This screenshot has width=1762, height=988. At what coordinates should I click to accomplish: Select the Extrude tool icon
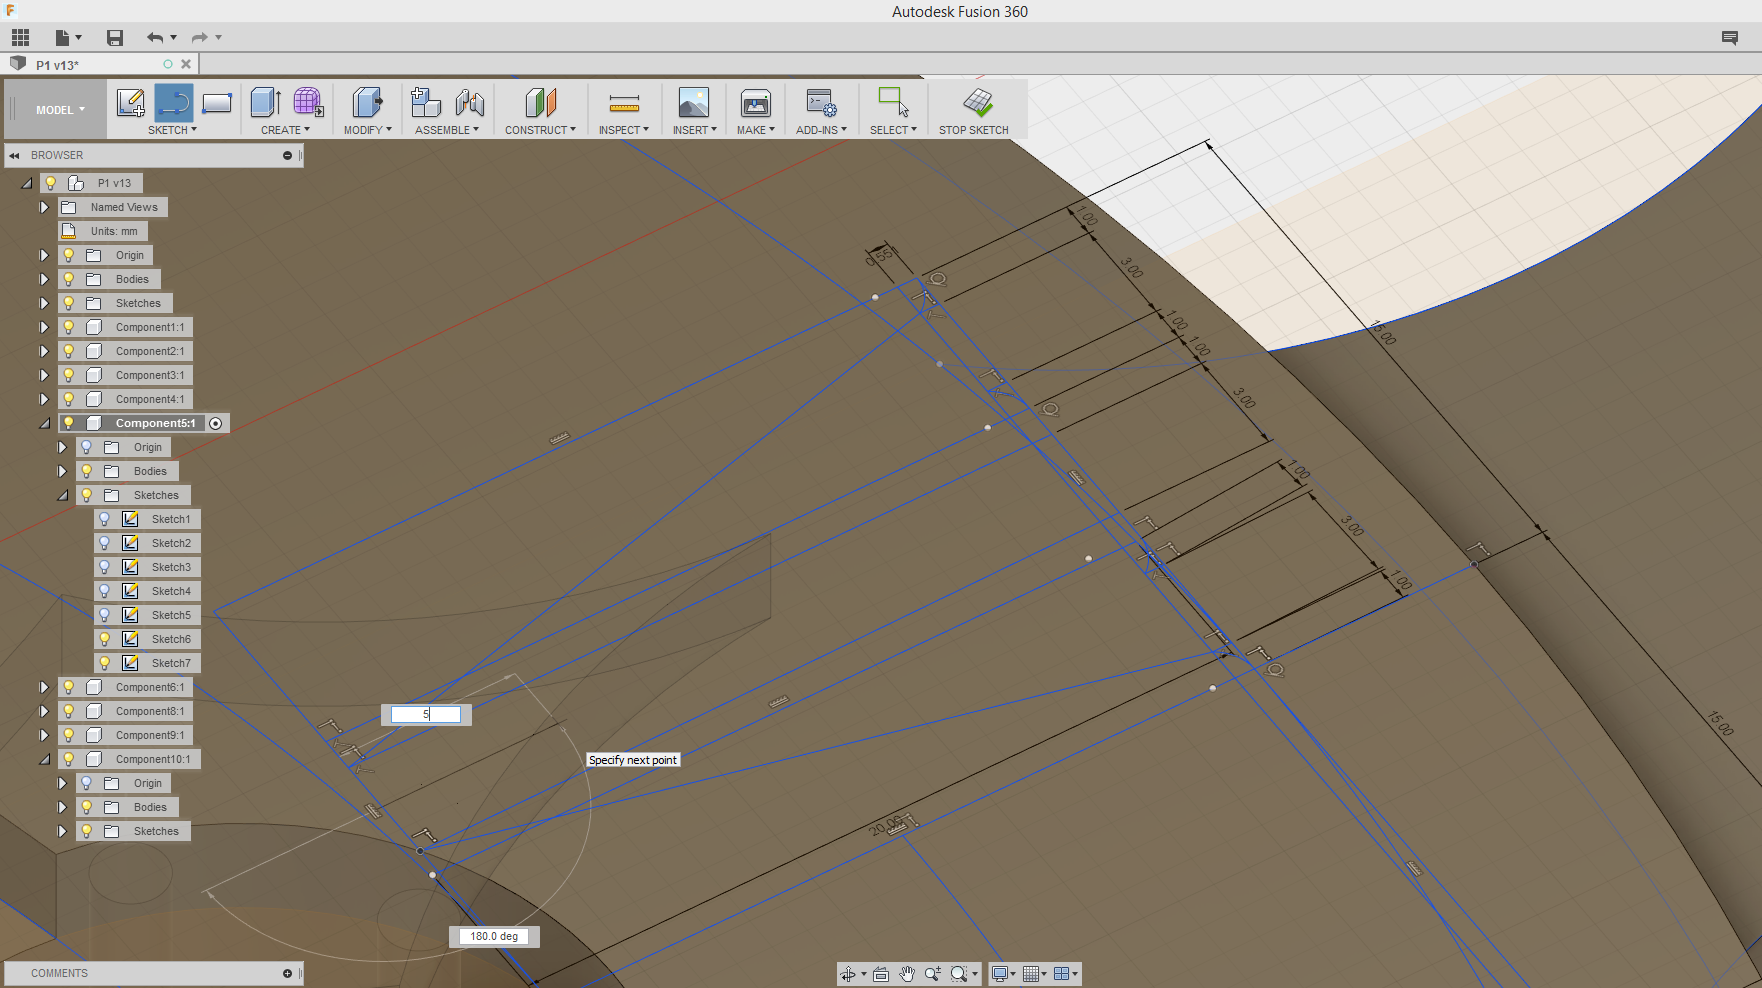pos(265,102)
